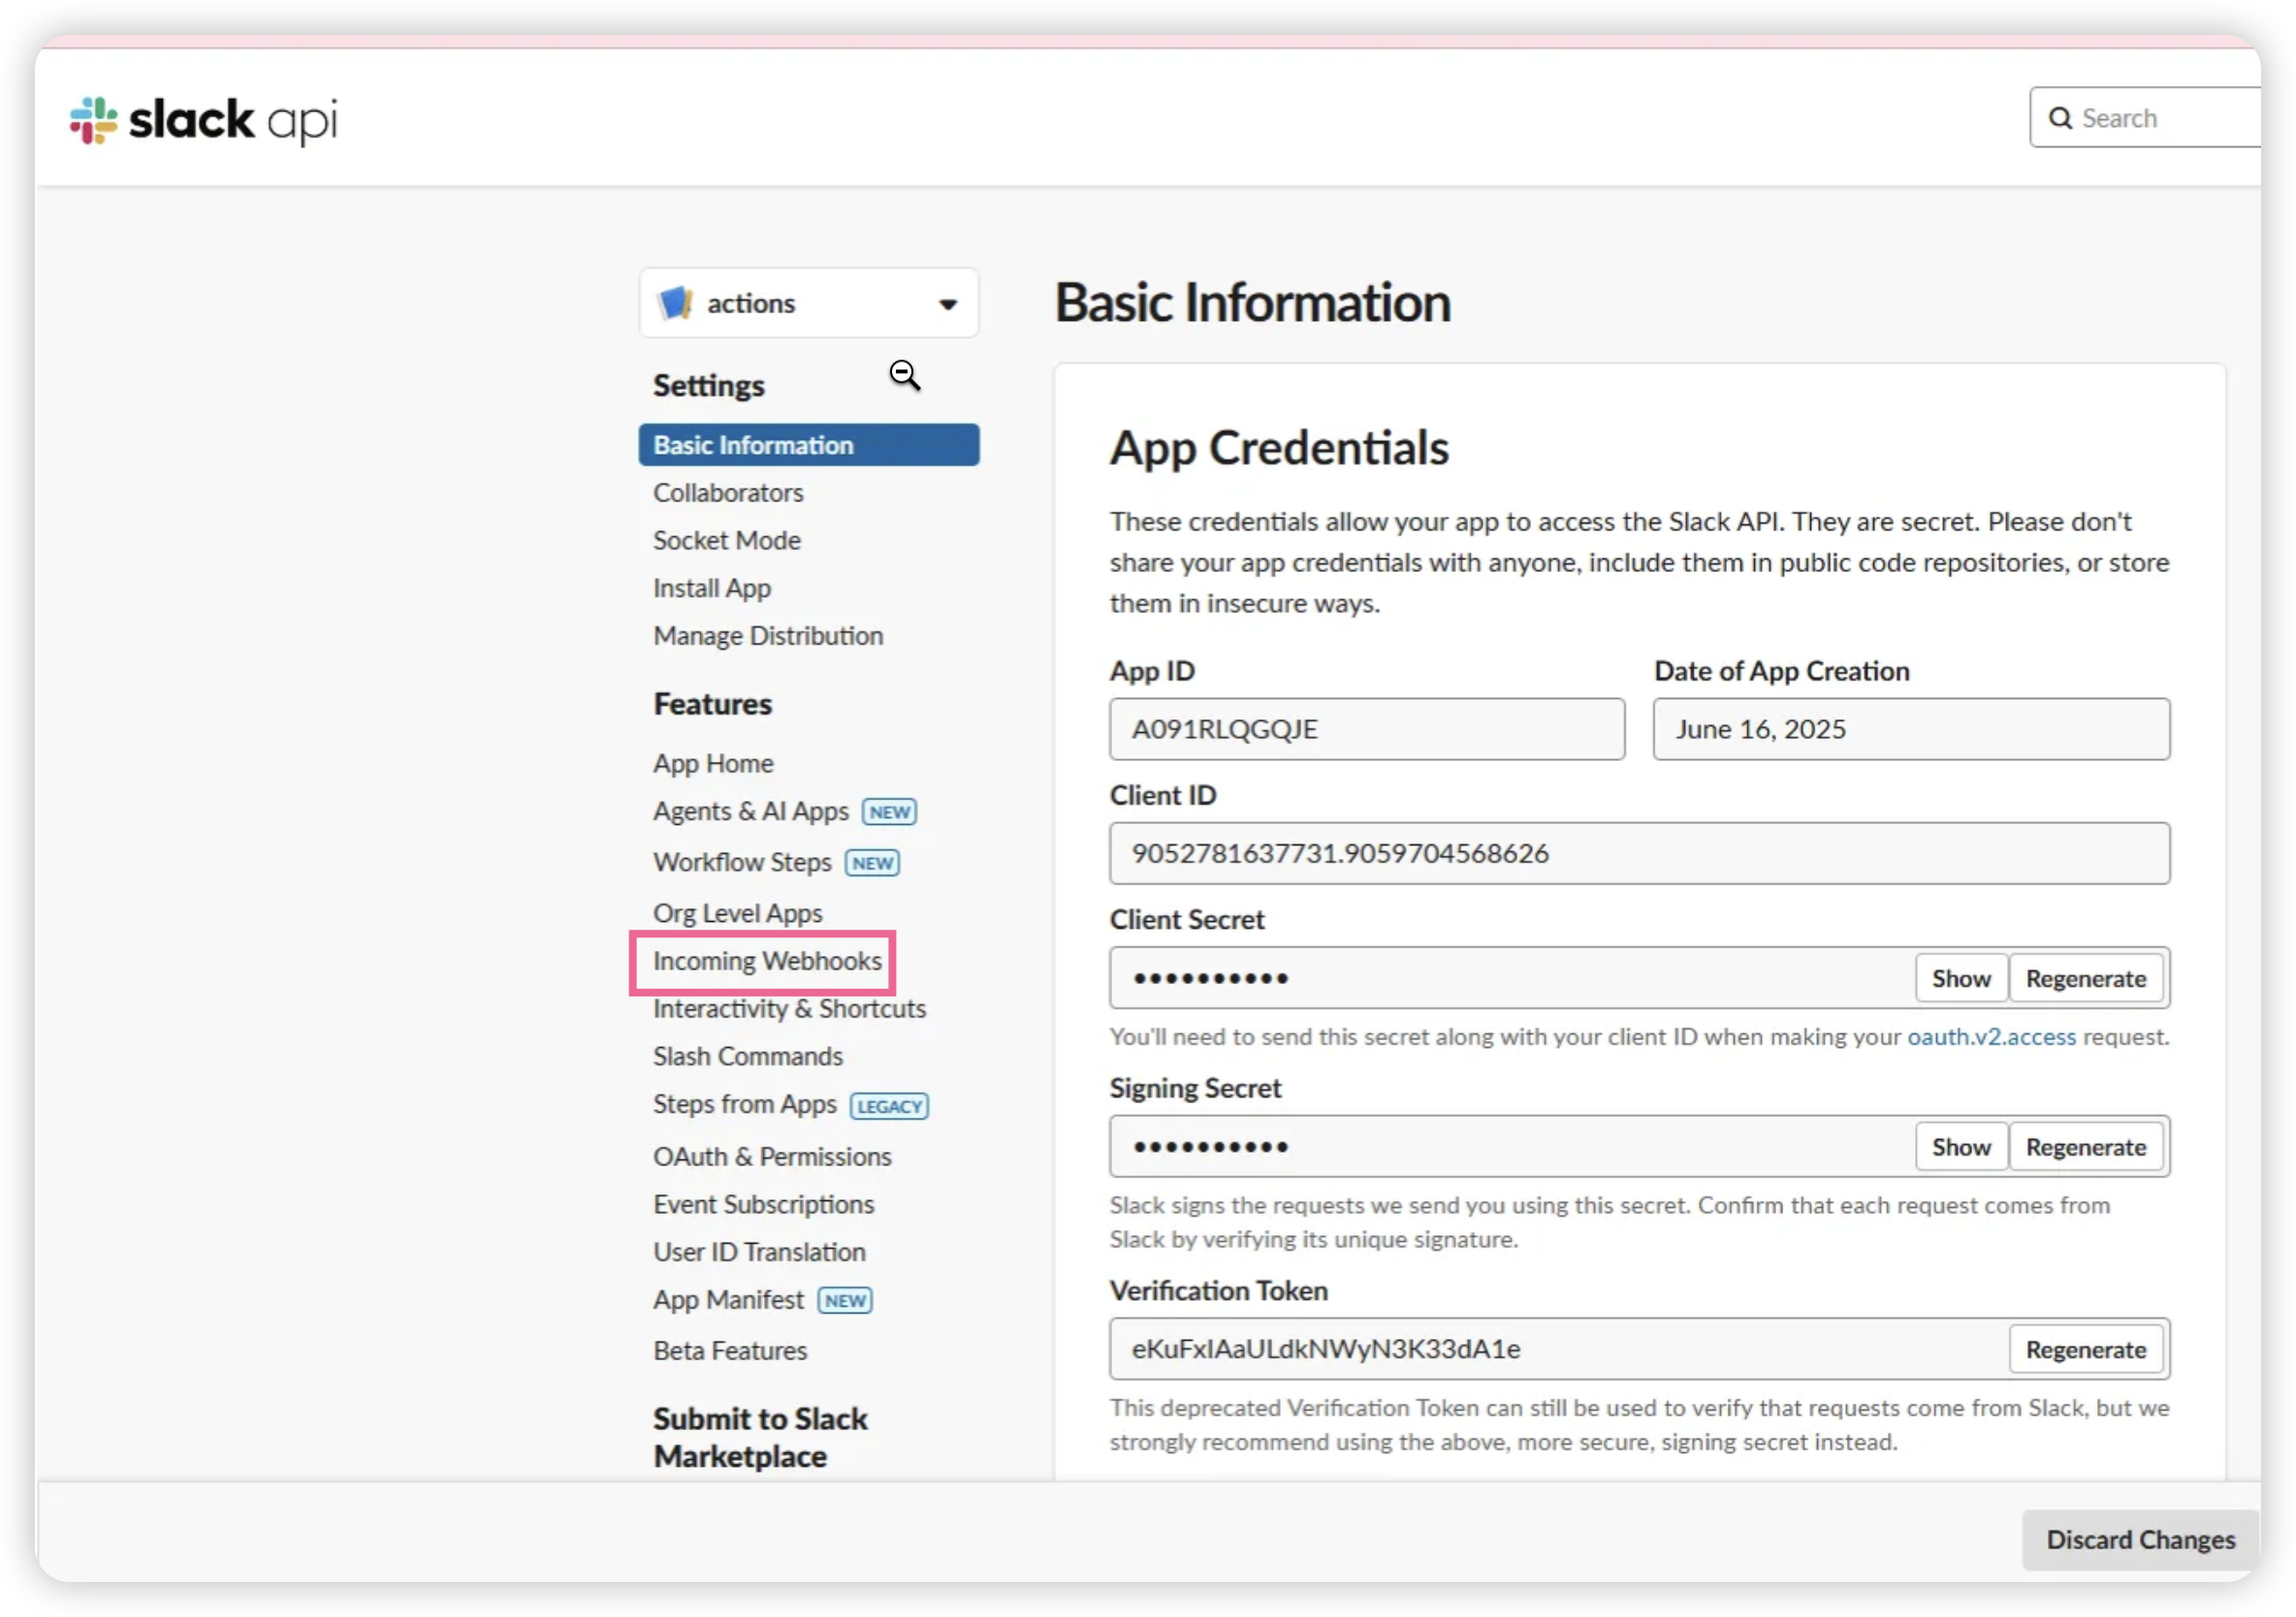Image resolution: width=2296 pixels, height=1617 pixels.
Task: Show the Signing Secret value
Action: pos(1961,1146)
